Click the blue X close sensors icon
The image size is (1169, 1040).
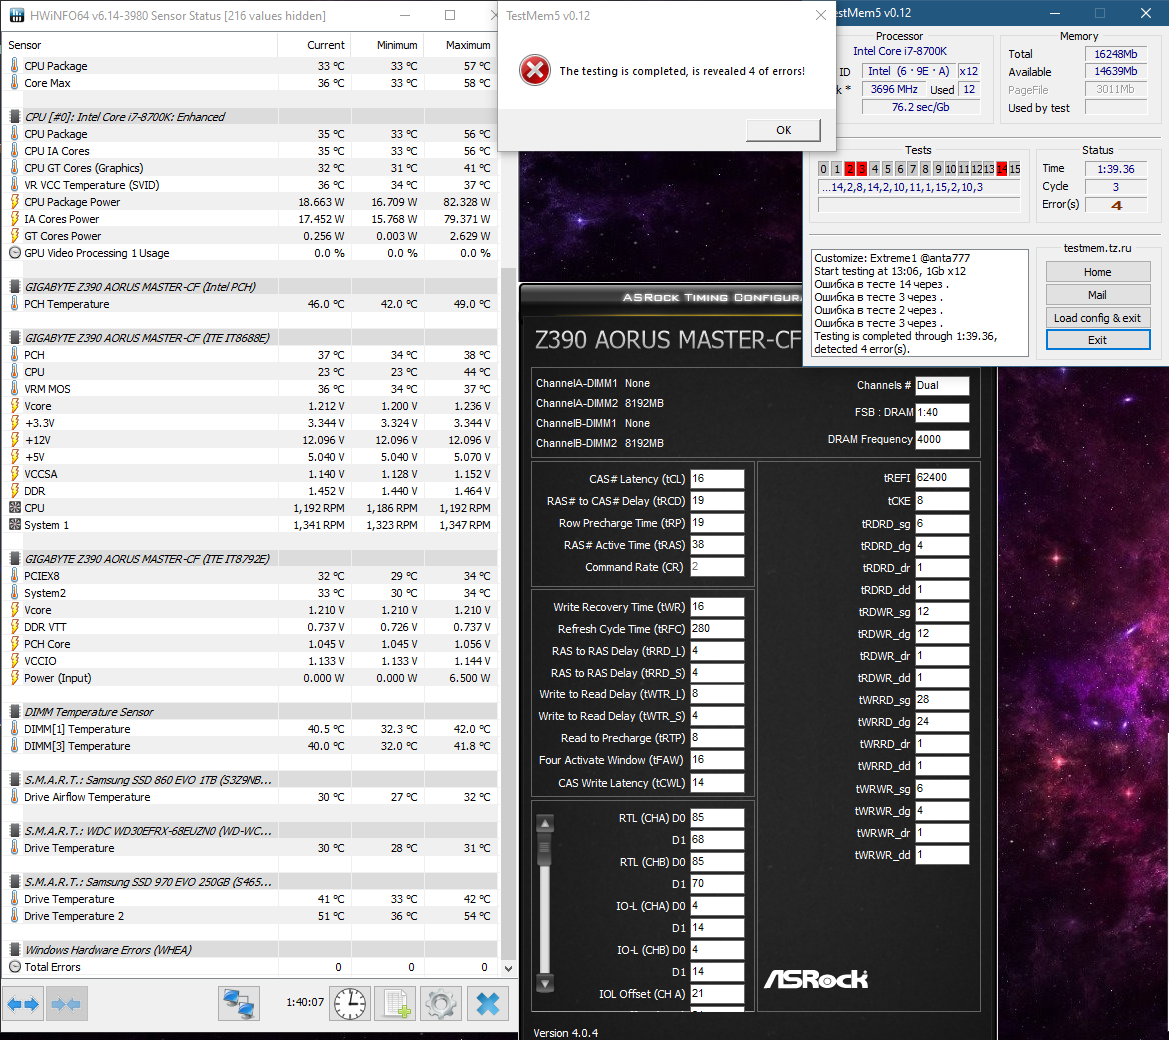(x=488, y=1003)
